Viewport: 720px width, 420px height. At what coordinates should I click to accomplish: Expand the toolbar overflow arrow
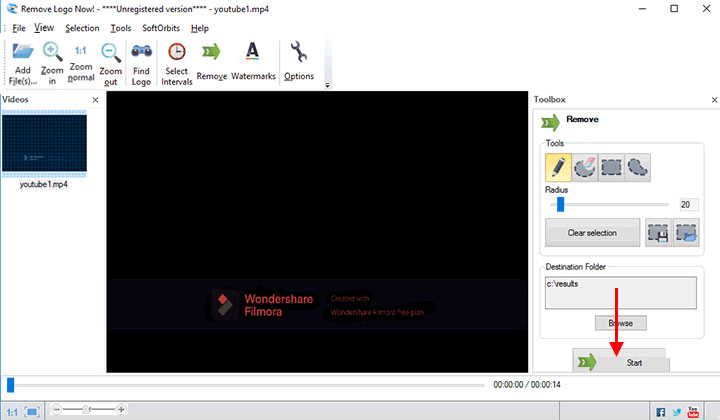[x=328, y=86]
